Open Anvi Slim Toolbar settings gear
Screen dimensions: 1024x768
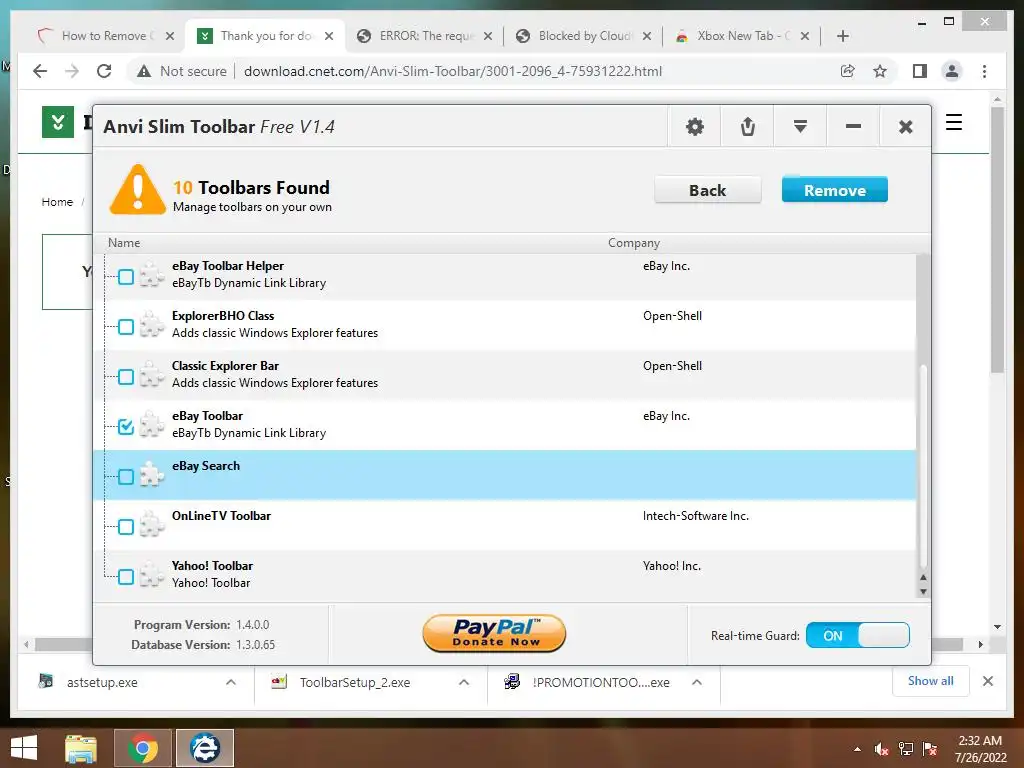coord(694,126)
